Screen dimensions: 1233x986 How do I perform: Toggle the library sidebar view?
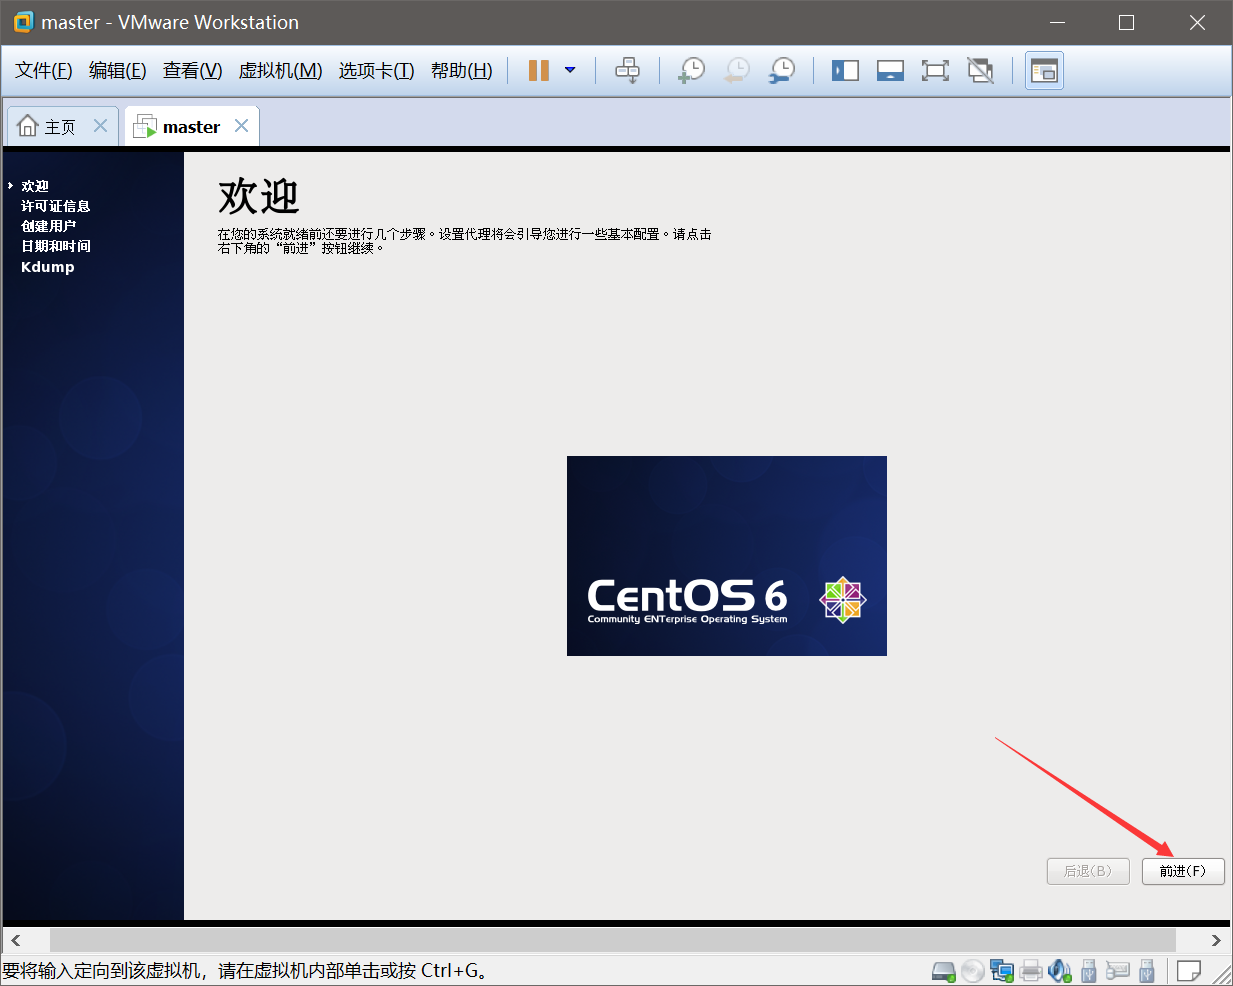845,70
